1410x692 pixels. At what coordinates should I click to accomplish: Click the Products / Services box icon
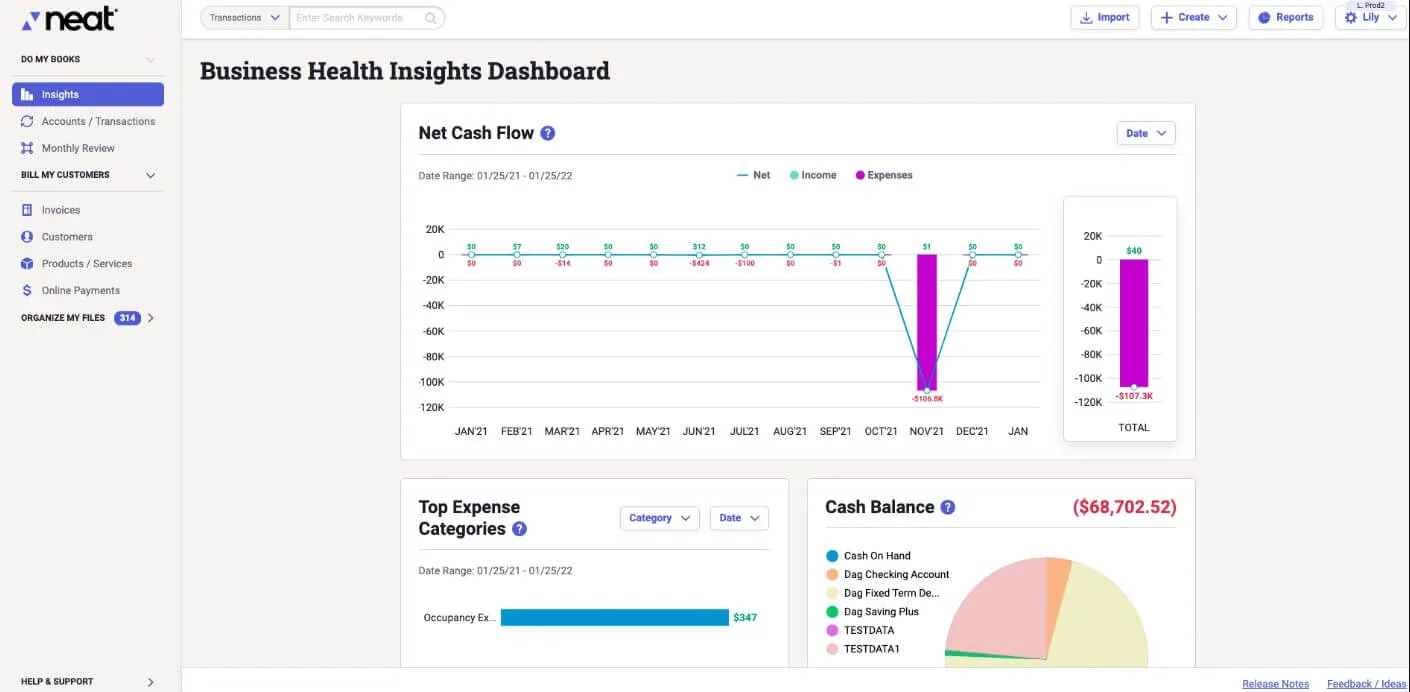(27, 264)
